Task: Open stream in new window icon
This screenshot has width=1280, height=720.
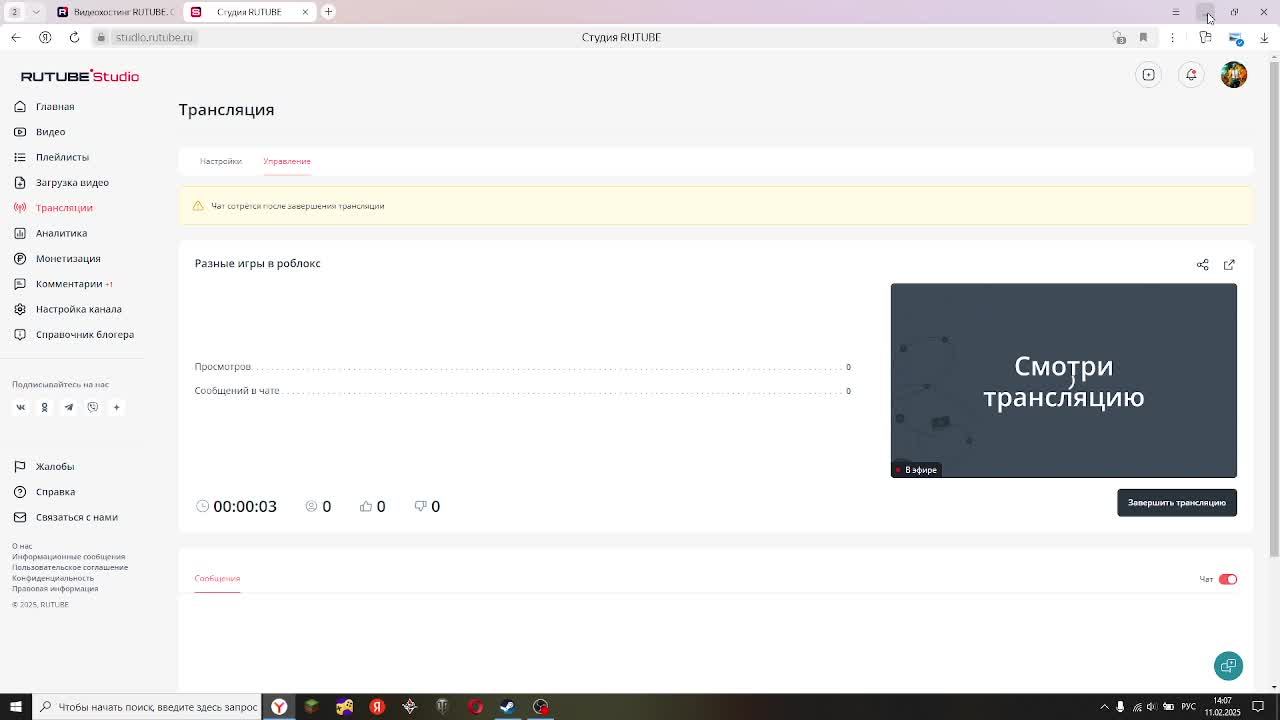Action: coord(1229,265)
